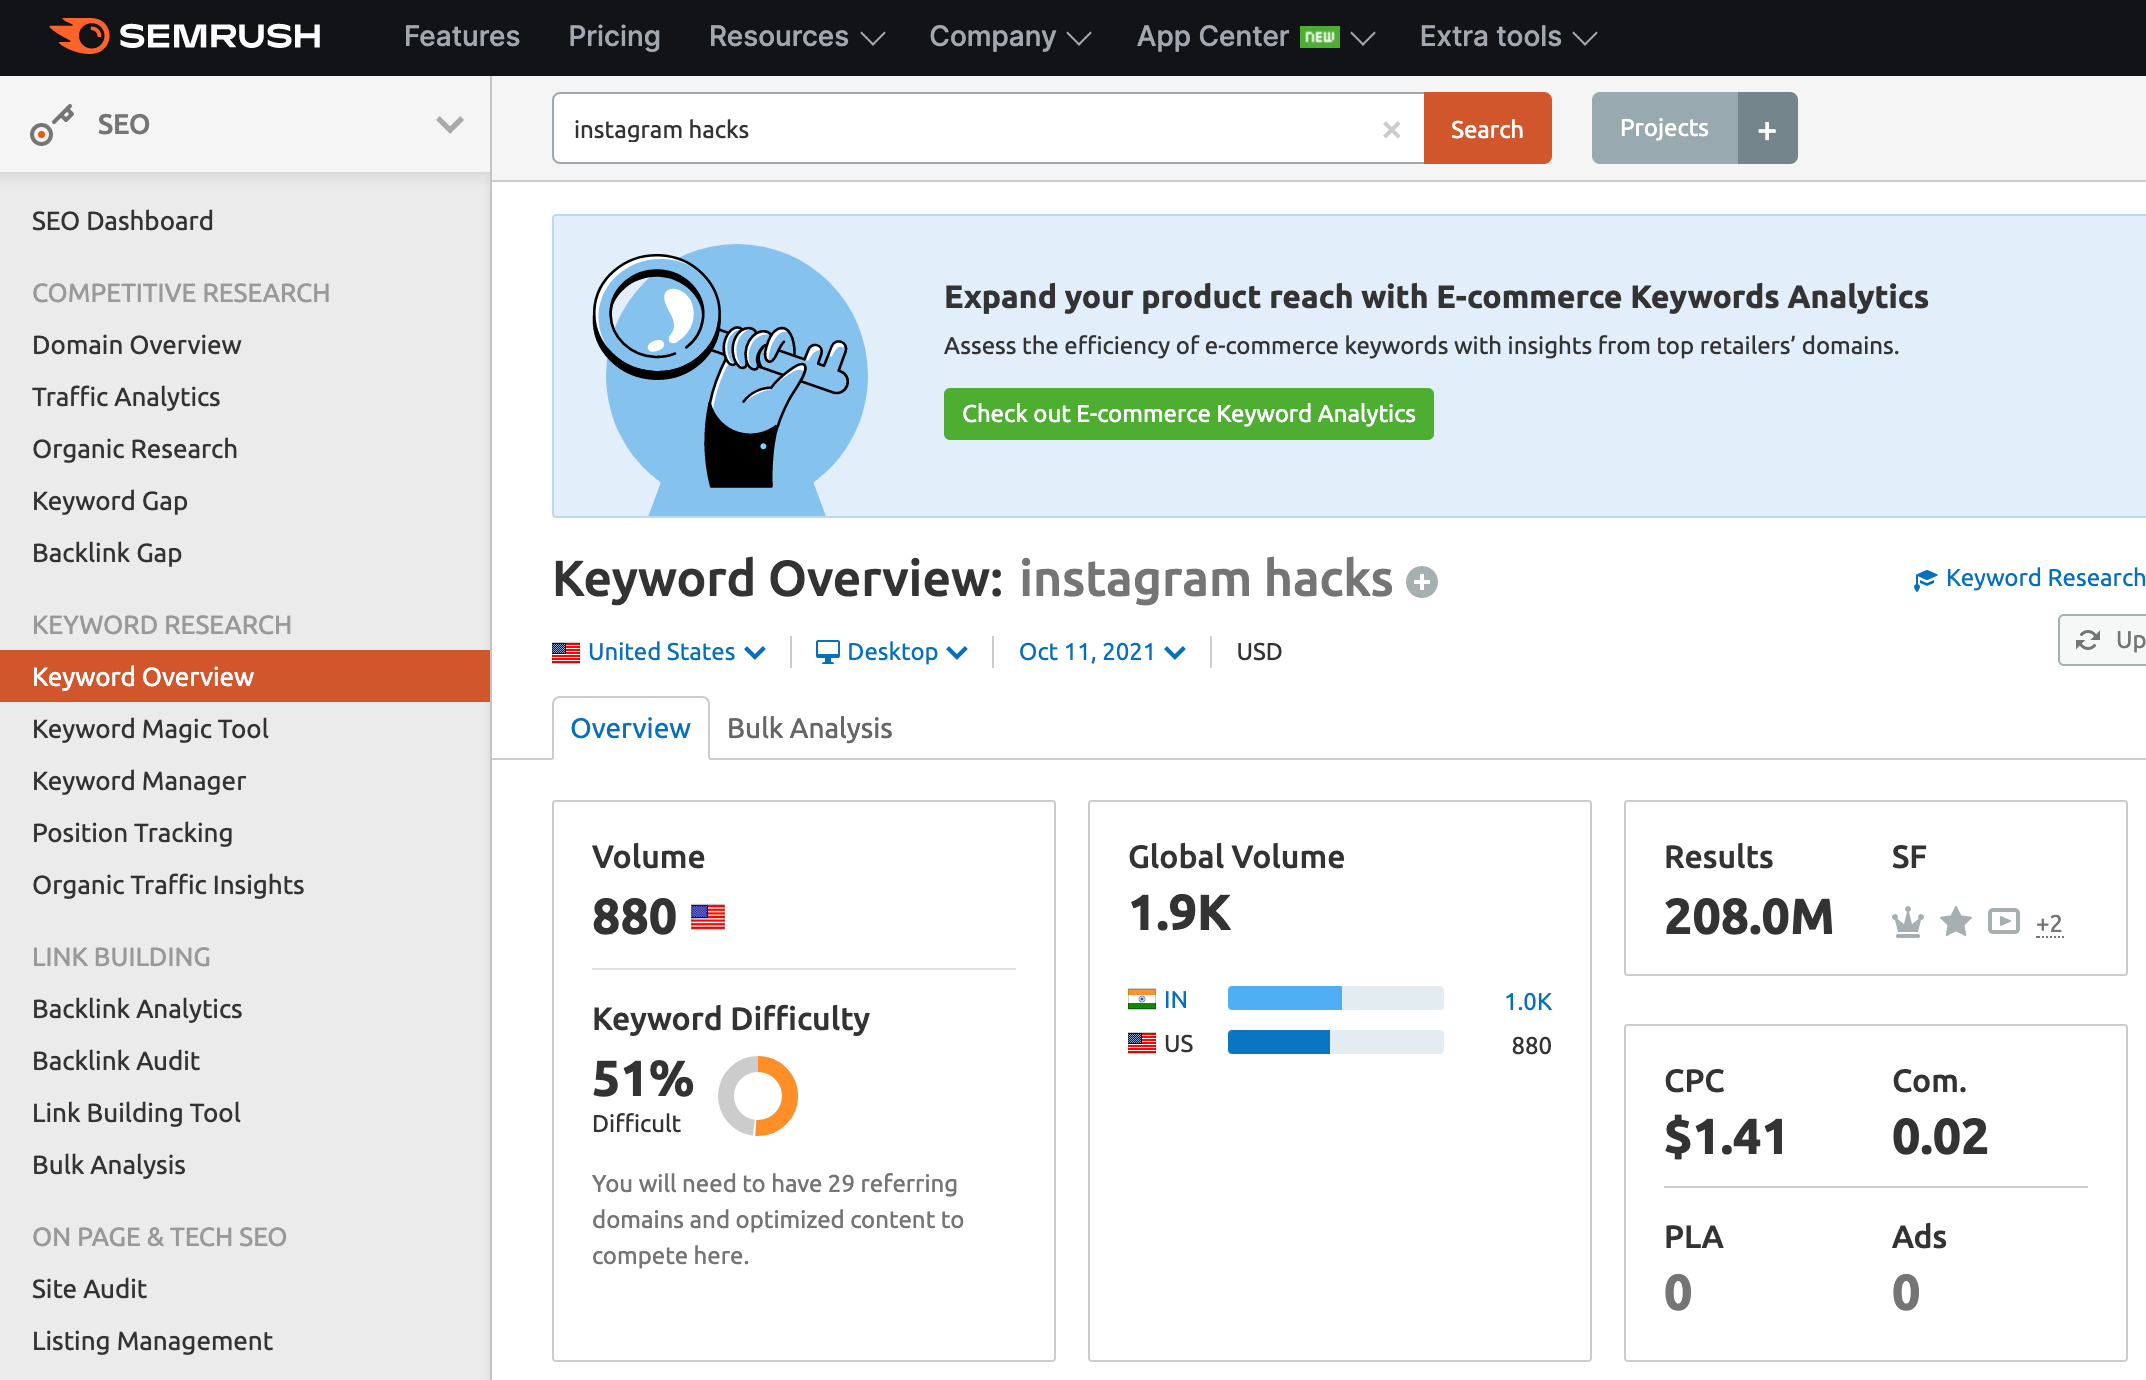Click the instagram hacks search input field

(960, 129)
